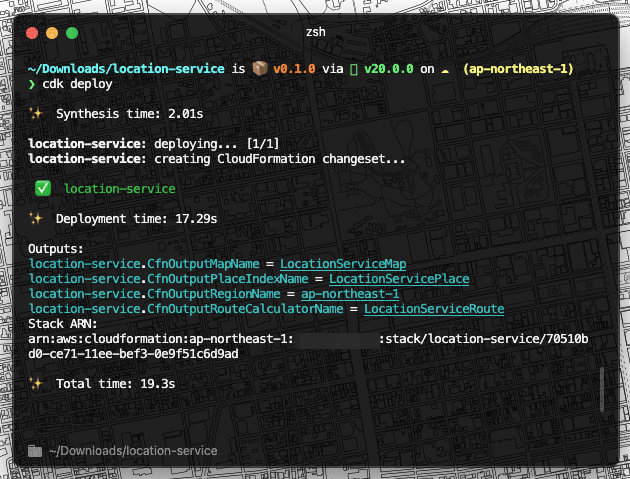Click the ~/Downloads/location-service prompt path
Screen dimensions: 630x479
coord(126,69)
